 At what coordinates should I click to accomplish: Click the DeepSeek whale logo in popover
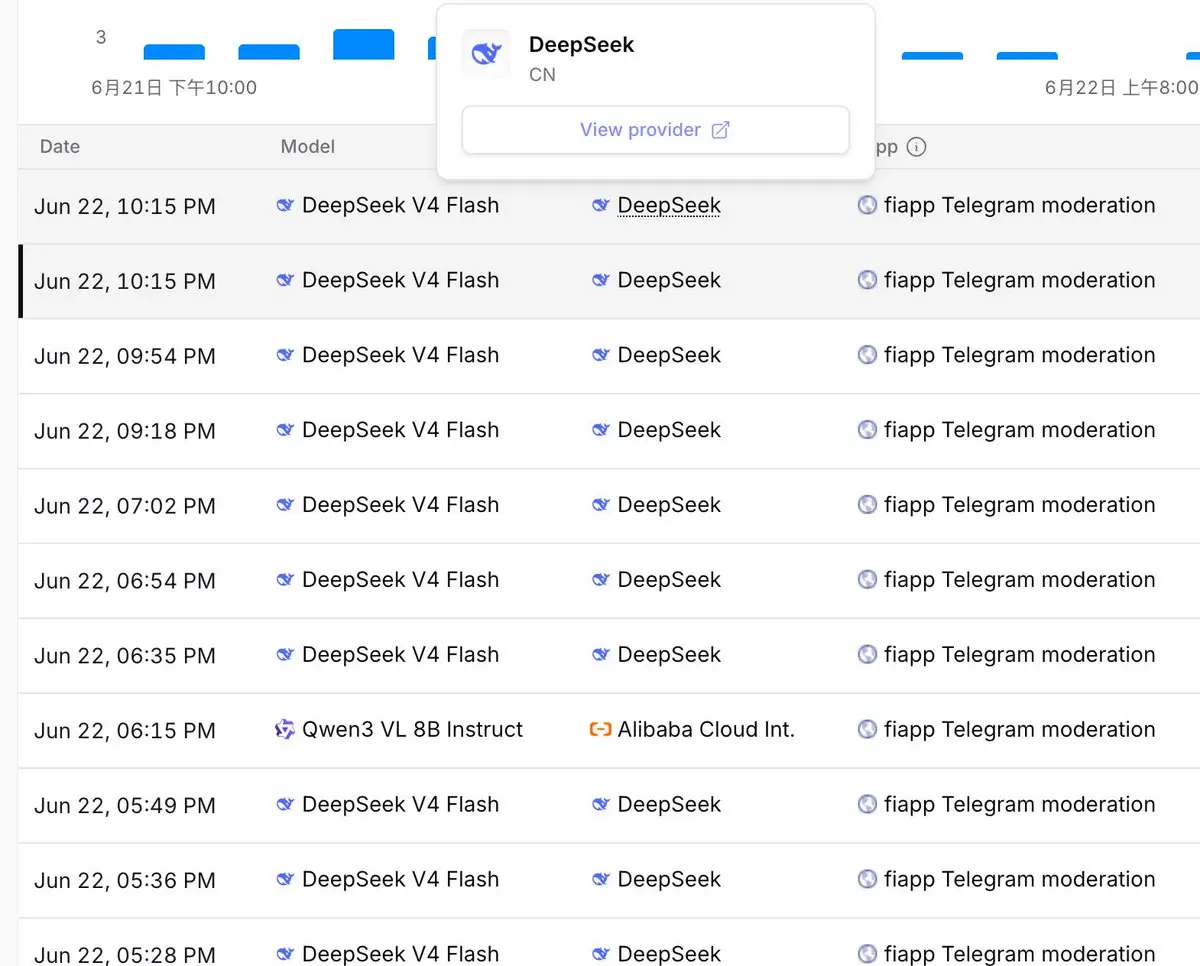tap(486, 54)
